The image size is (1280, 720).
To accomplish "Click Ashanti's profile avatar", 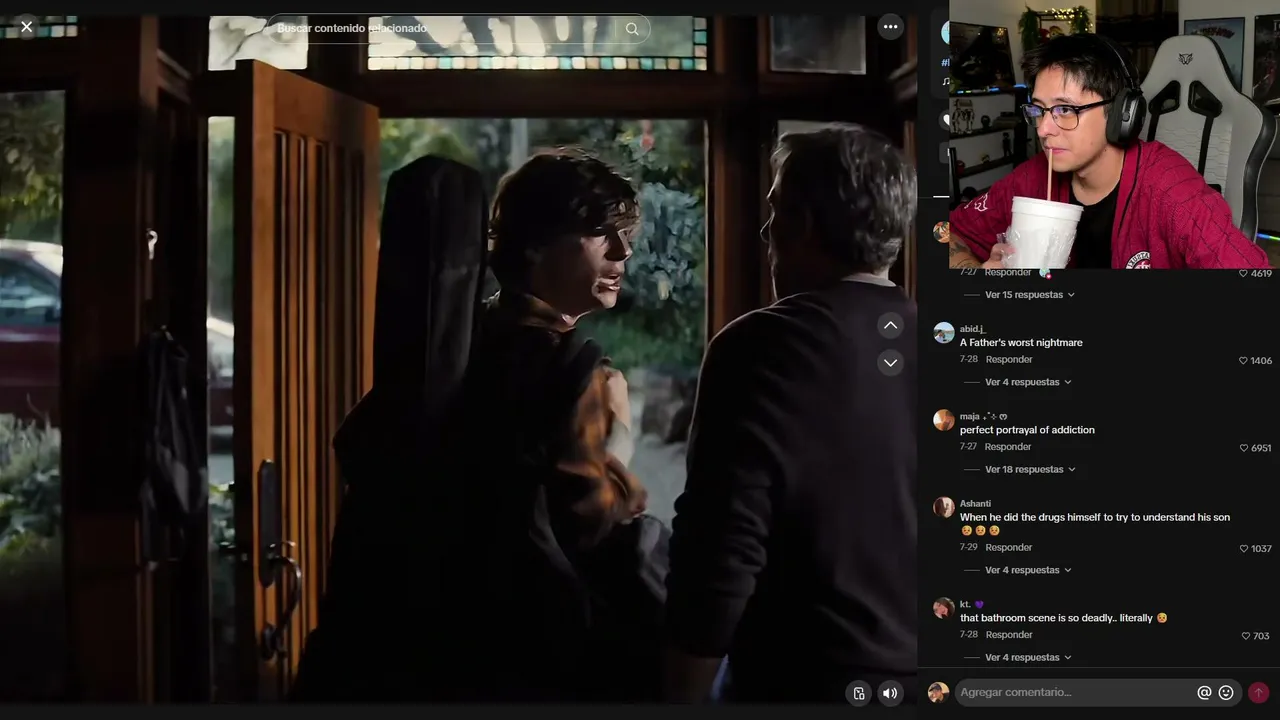I will pyautogui.click(x=944, y=507).
